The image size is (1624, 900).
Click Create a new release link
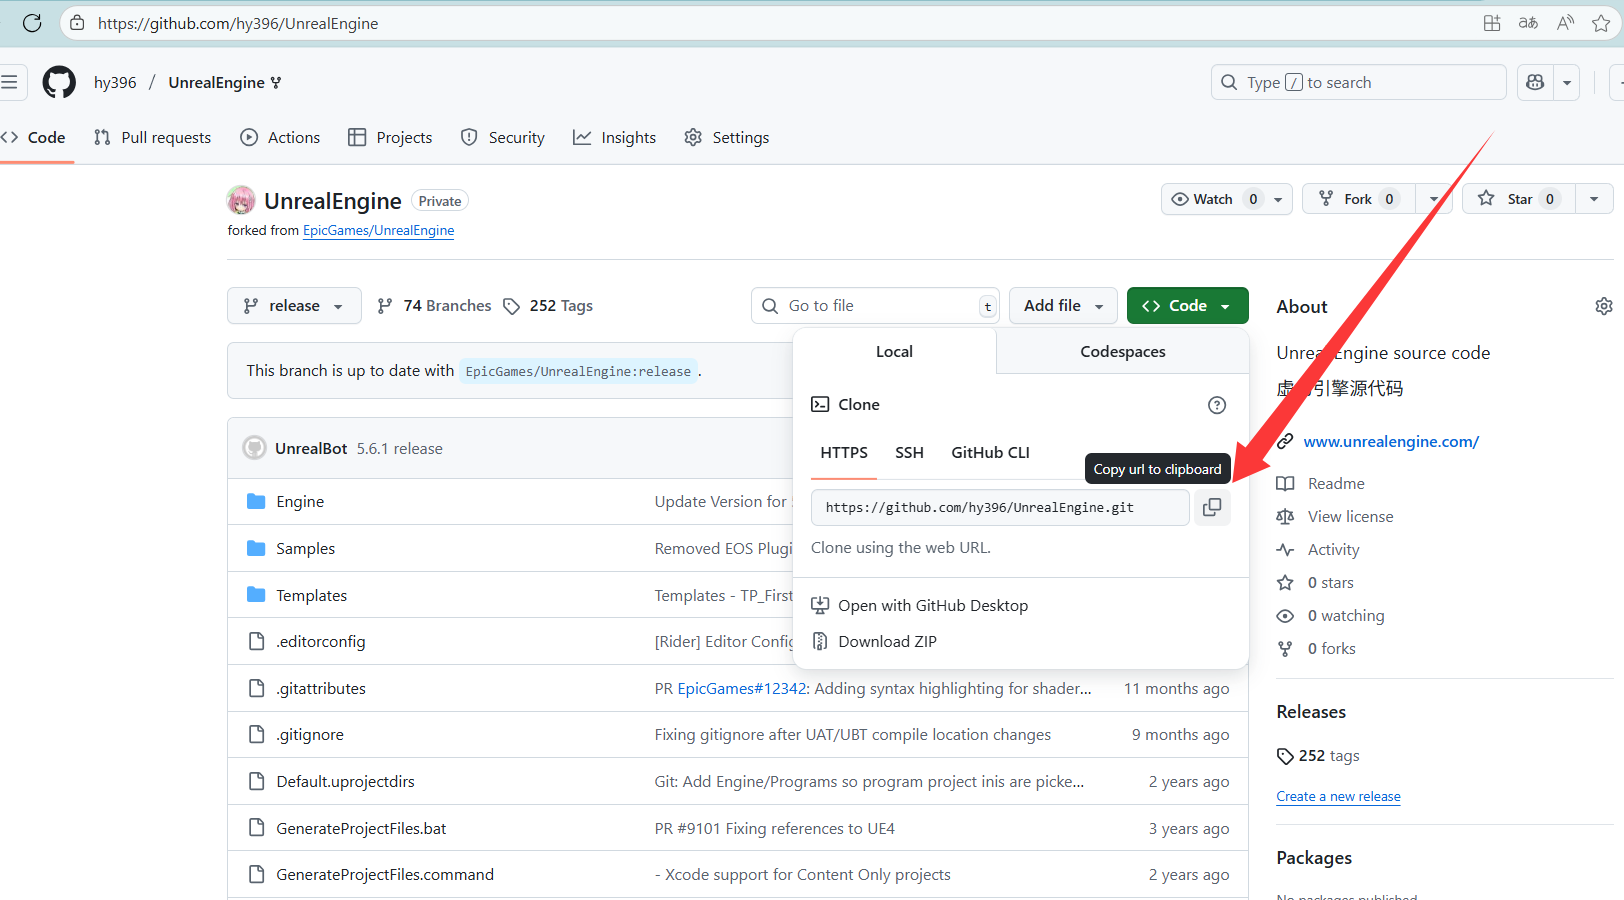pyautogui.click(x=1338, y=796)
